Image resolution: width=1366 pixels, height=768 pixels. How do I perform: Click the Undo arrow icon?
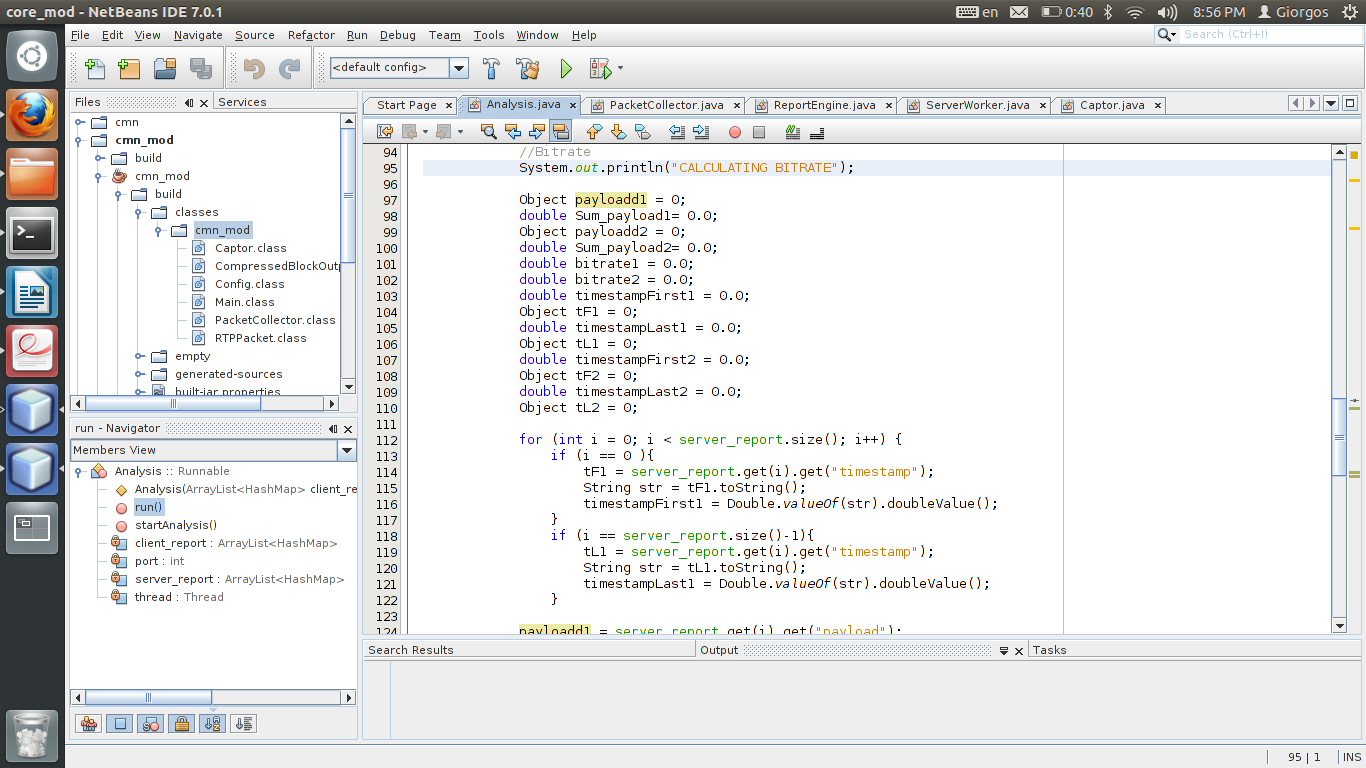pyautogui.click(x=254, y=69)
